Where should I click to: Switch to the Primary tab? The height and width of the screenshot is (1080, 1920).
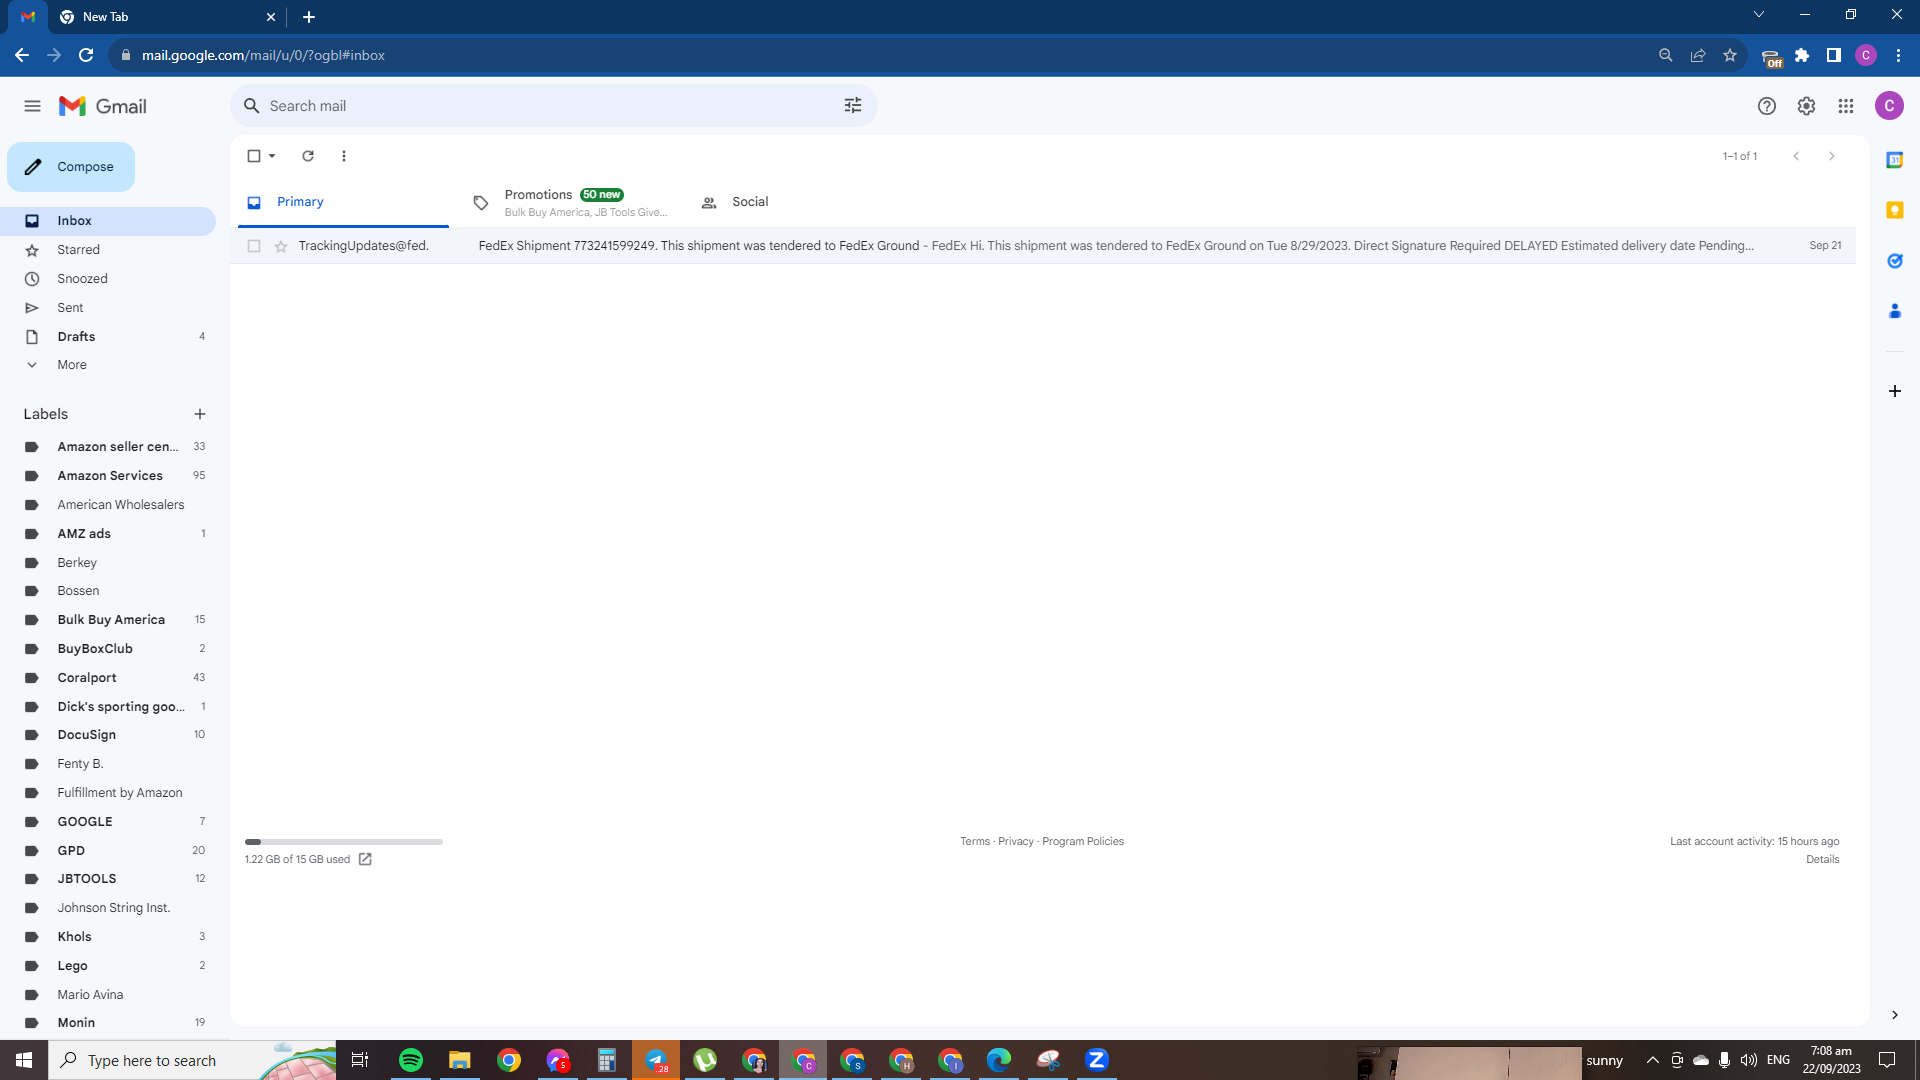(x=344, y=202)
